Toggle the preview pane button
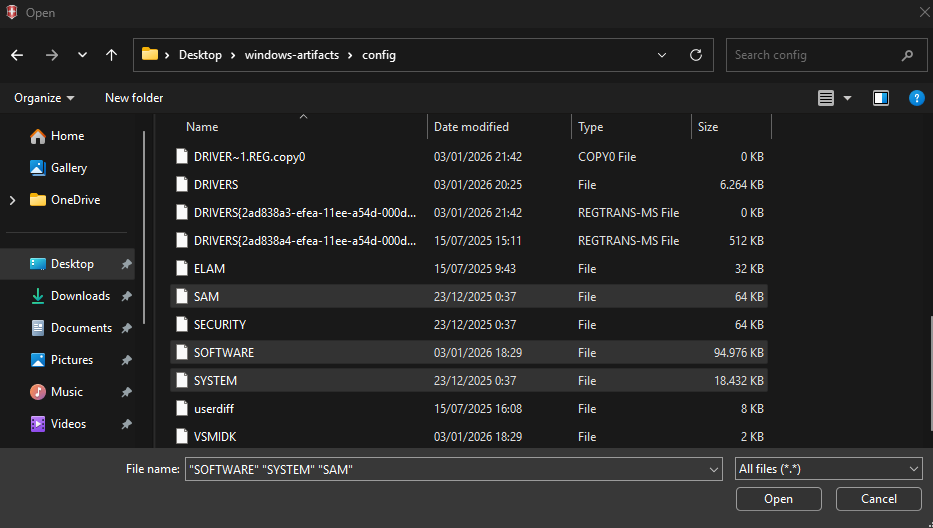 (881, 98)
